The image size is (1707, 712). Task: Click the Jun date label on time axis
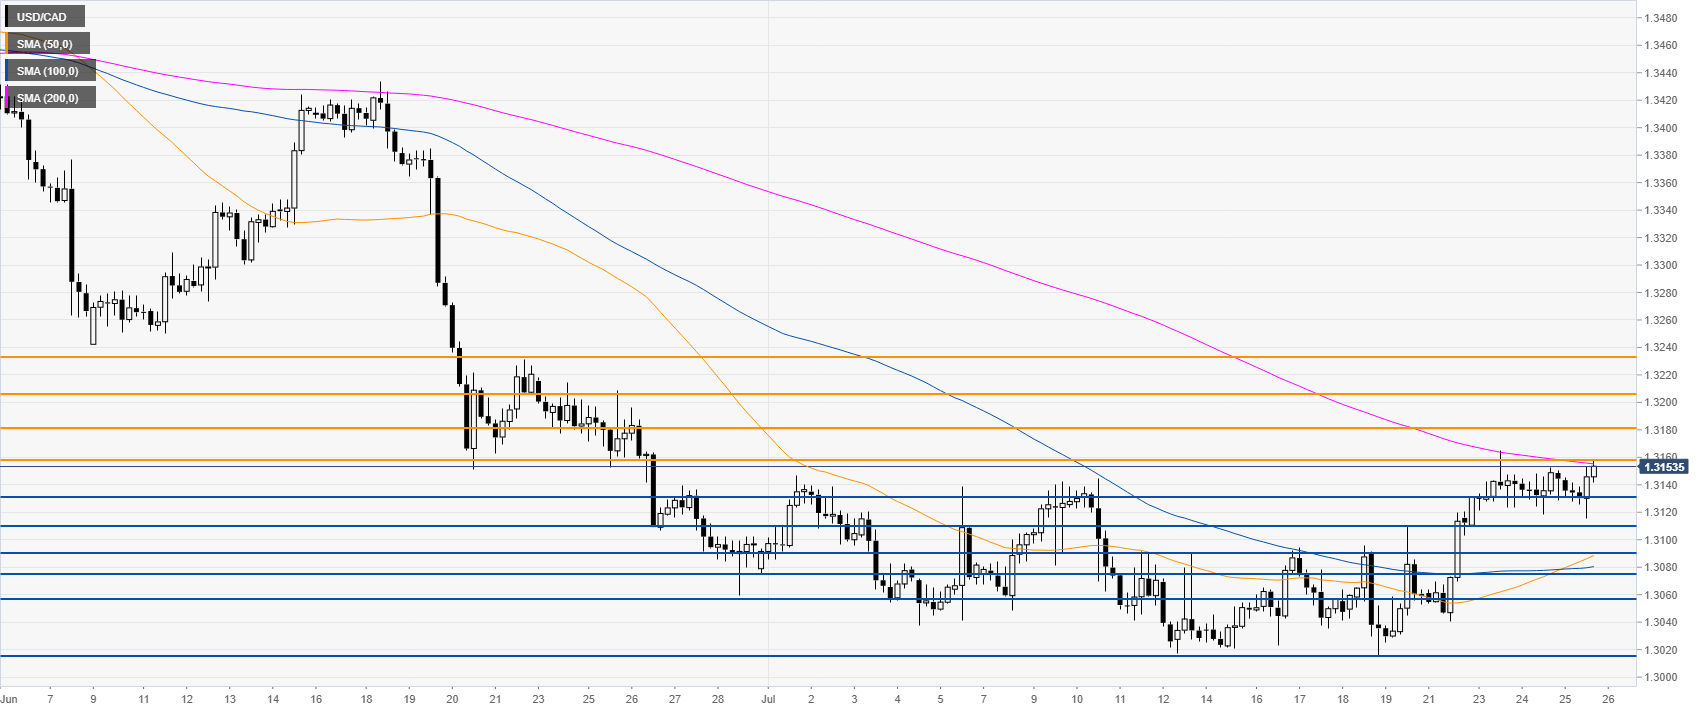point(9,699)
